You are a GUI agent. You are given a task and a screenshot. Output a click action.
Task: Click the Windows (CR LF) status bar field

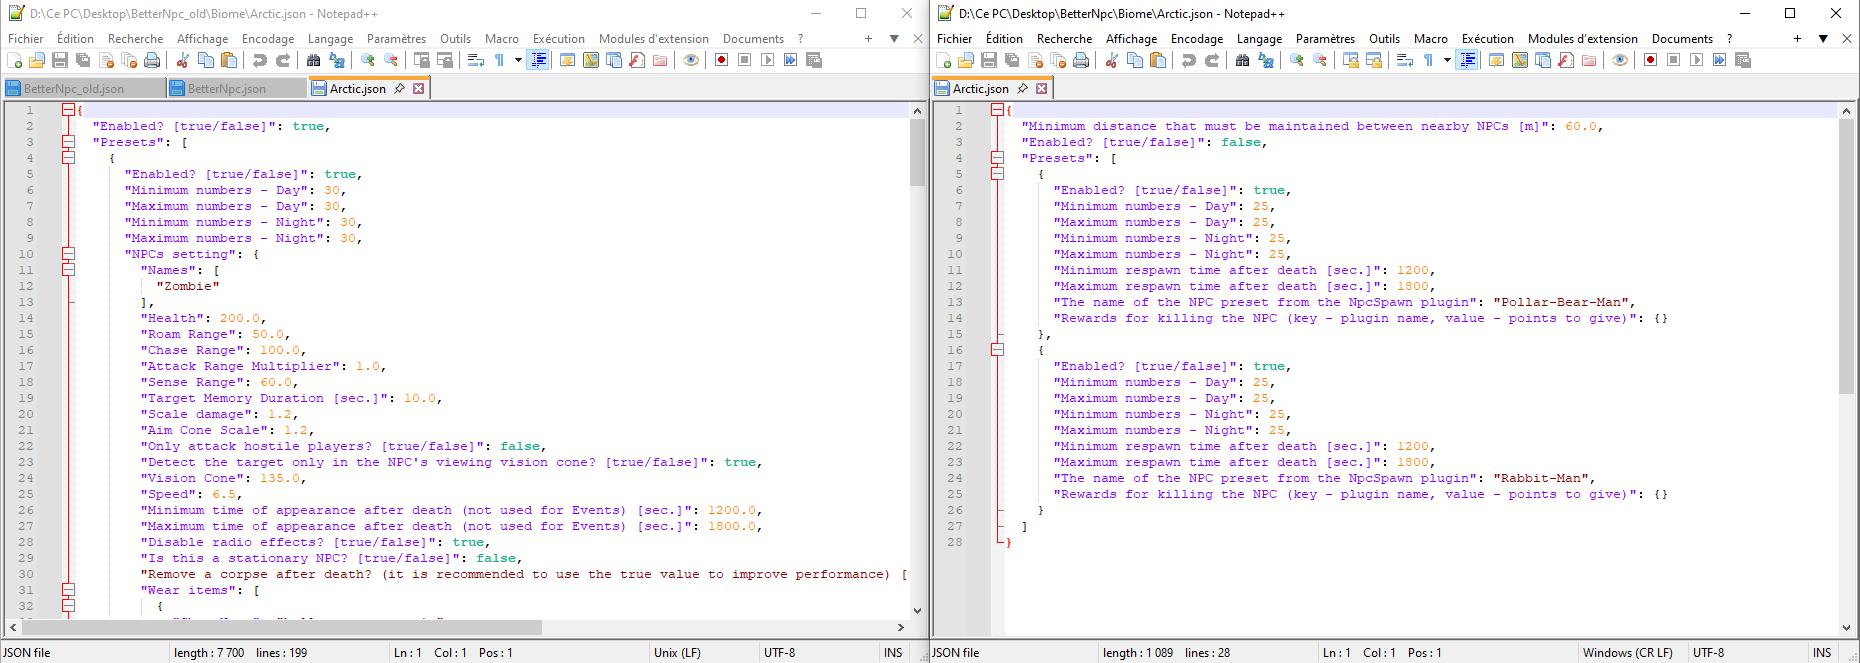click(1627, 653)
